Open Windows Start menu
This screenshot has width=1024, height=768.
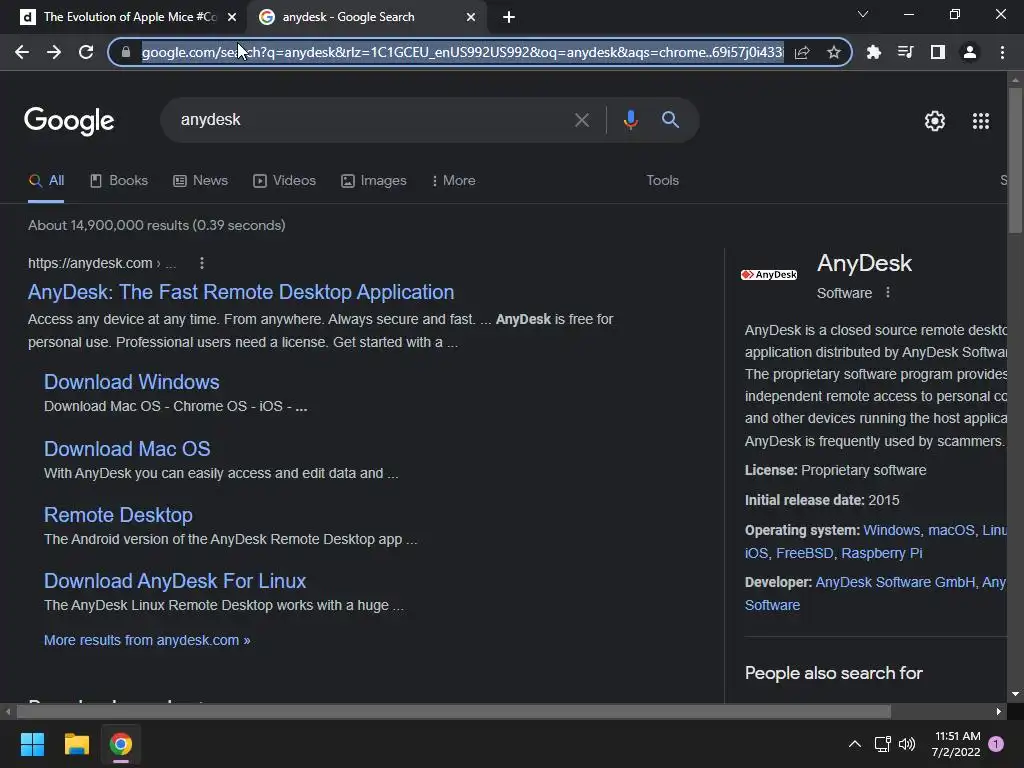tap(32, 744)
